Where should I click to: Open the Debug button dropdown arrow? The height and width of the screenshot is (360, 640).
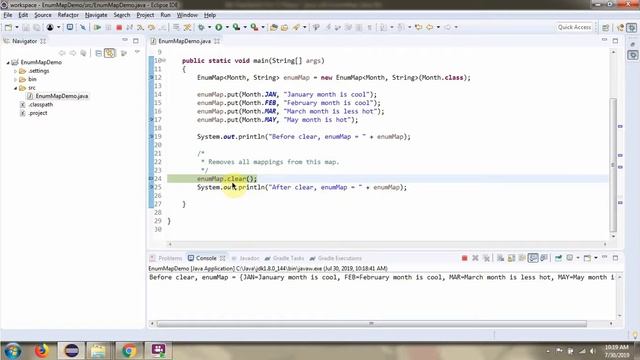[209, 27]
